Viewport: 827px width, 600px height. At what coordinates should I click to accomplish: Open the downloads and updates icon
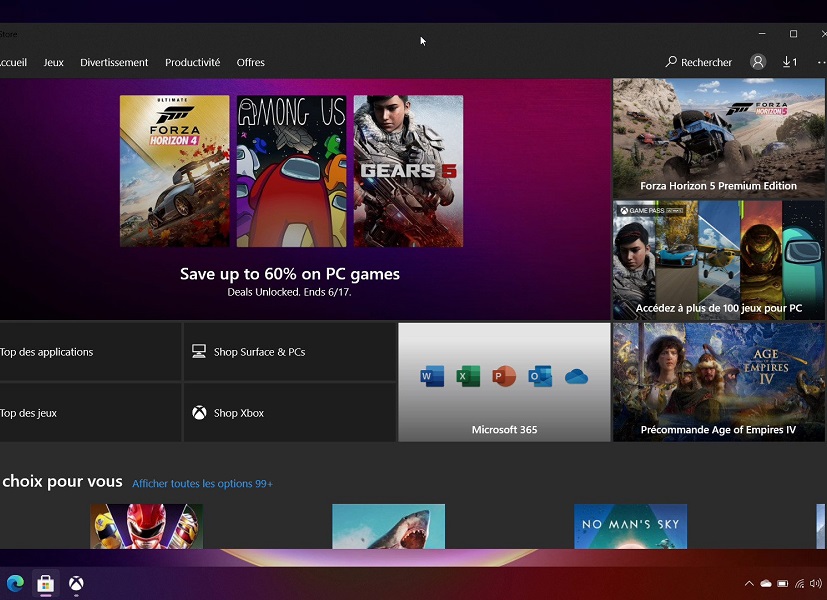pos(789,62)
